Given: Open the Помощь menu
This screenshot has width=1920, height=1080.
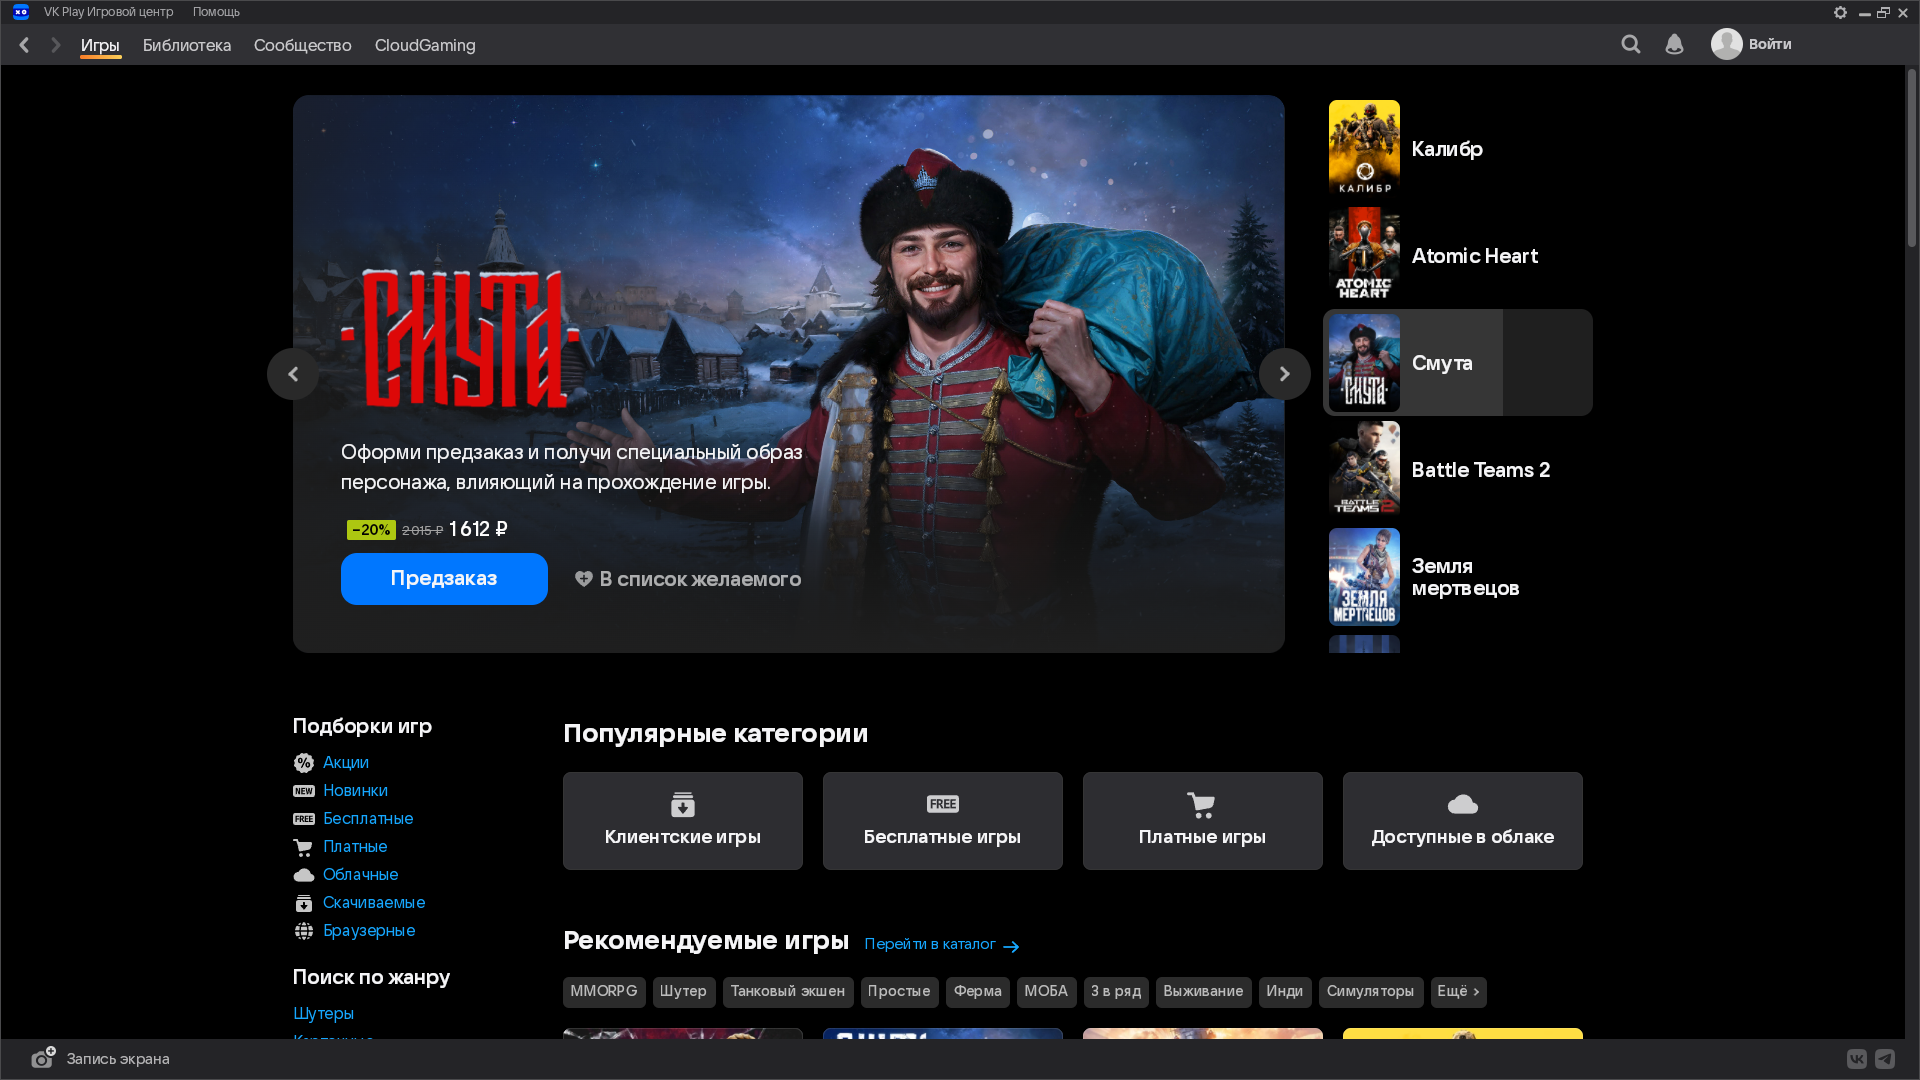Looking at the screenshot, I should pos(216,12).
